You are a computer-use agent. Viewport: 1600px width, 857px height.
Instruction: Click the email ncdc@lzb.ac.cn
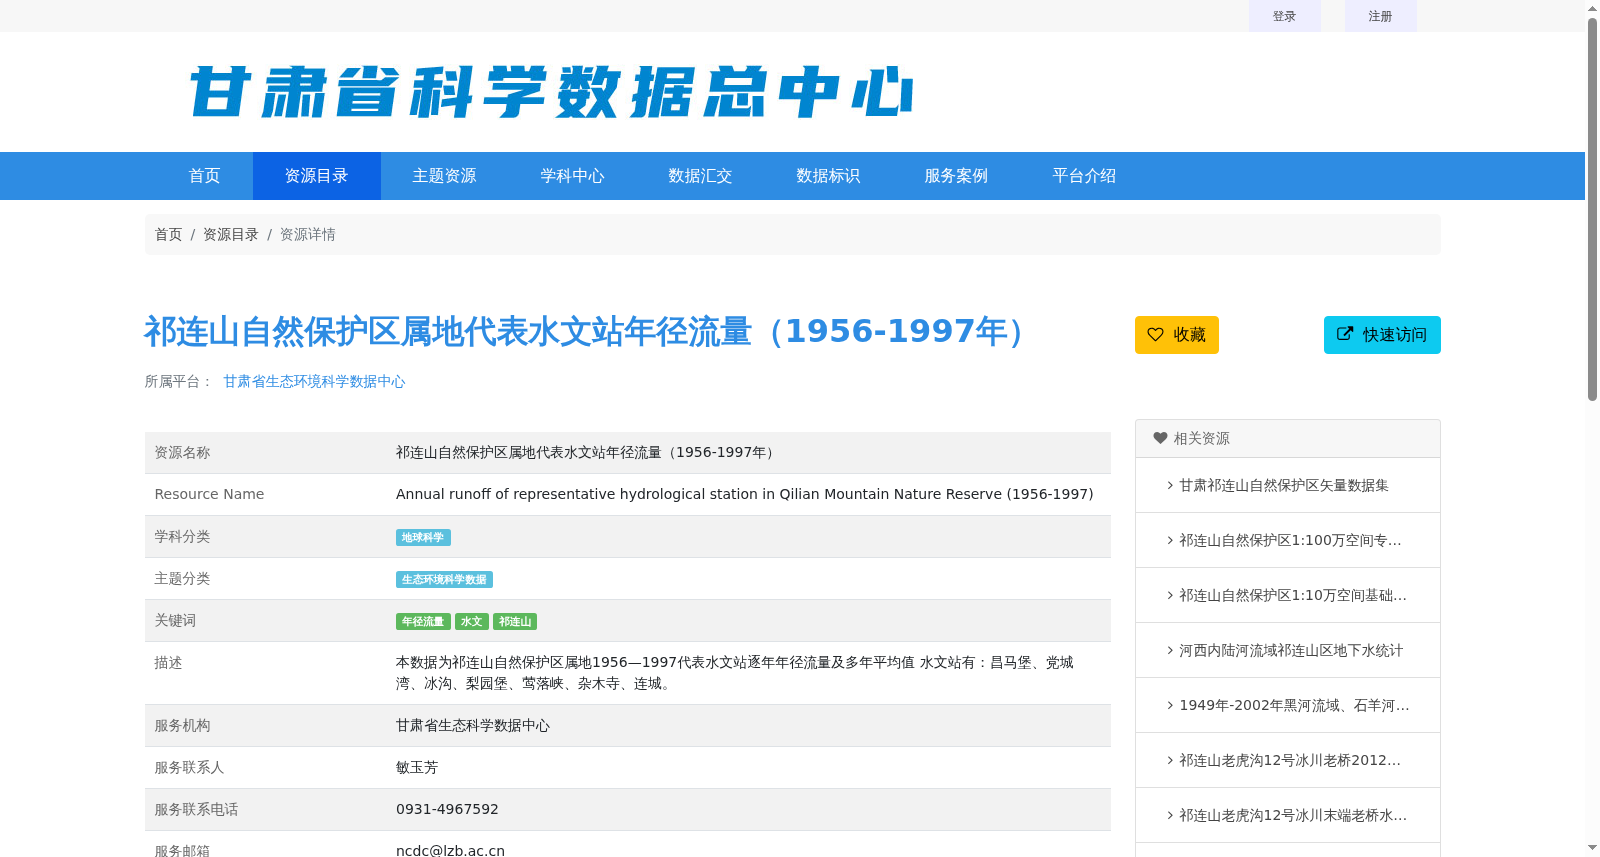[450, 850]
